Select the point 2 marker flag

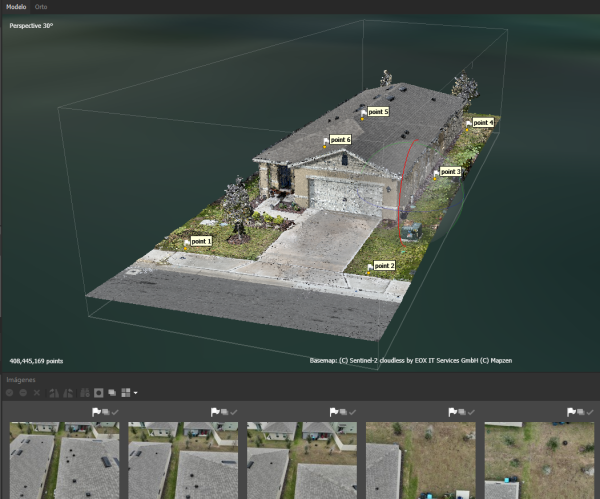click(370, 266)
